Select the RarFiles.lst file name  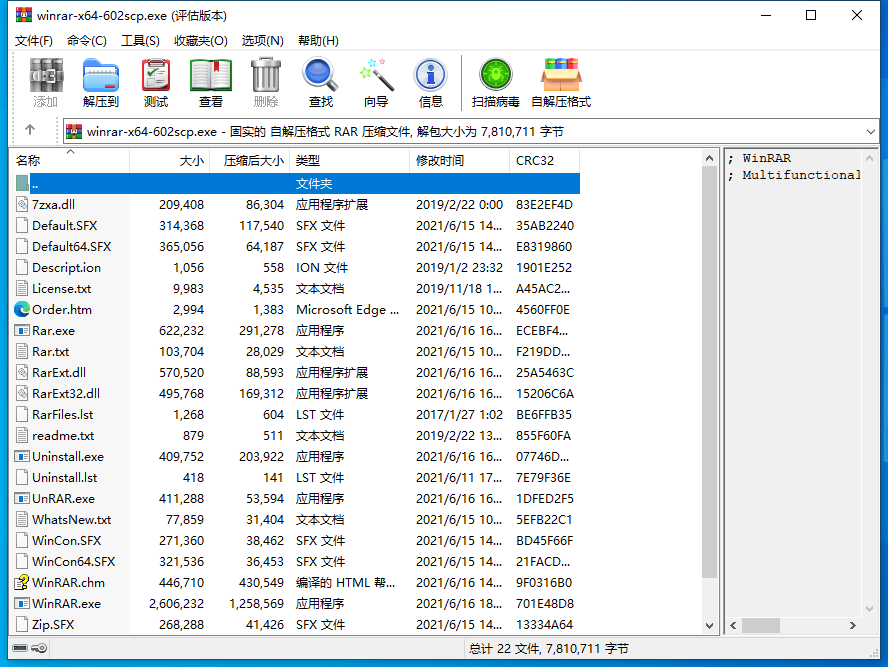point(62,414)
